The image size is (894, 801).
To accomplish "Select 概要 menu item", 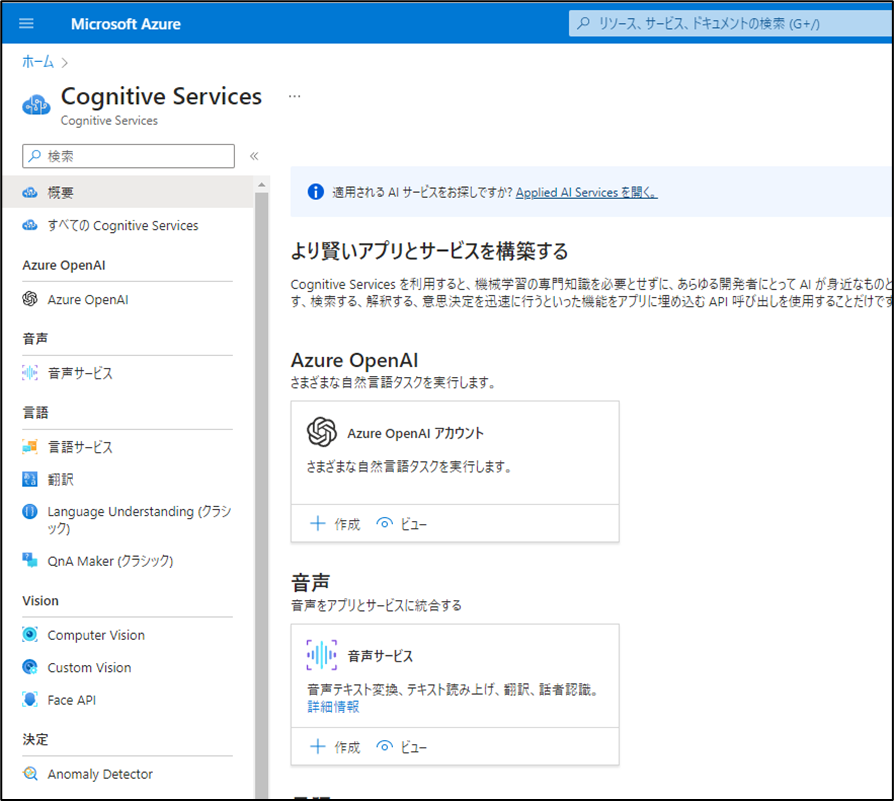I will point(128,193).
